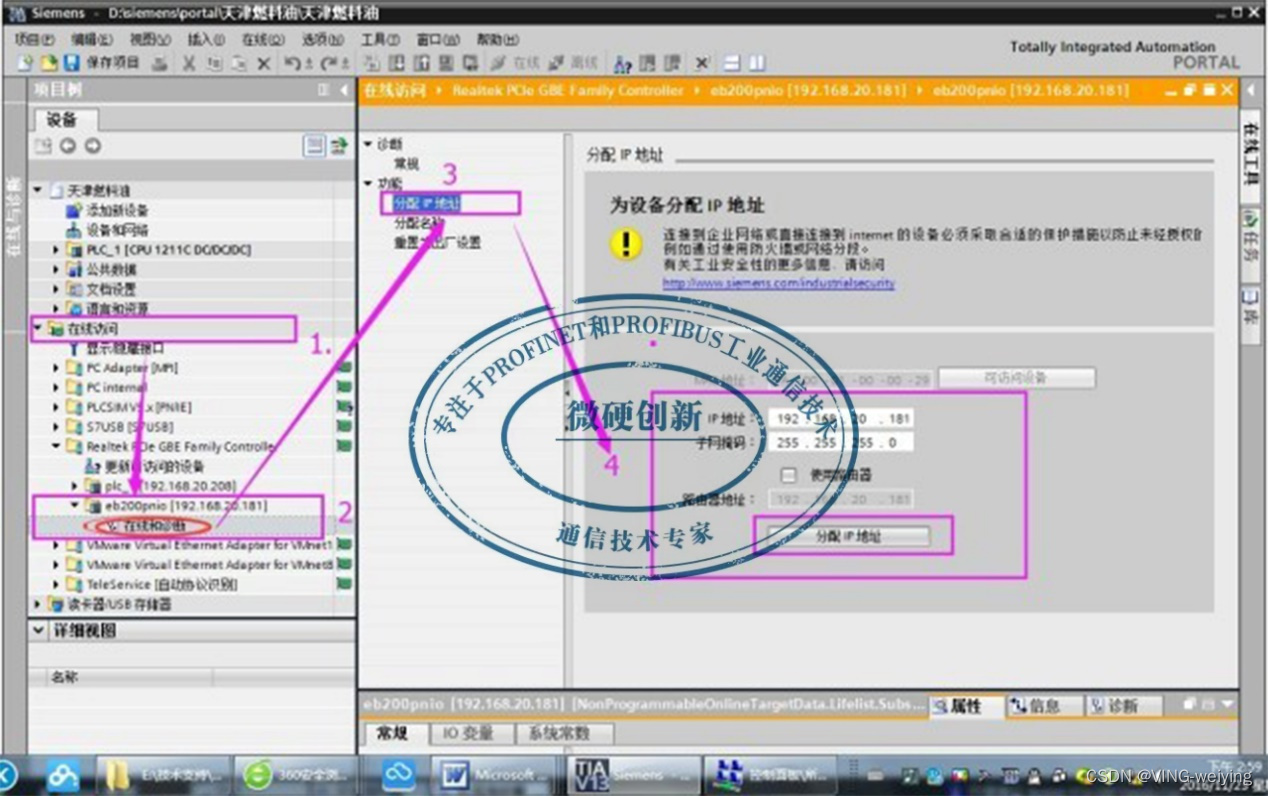Select Online & diagnostics under eb200pnio
The height and width of the screenshot is (796, 1268).
[x=154, y=525]
